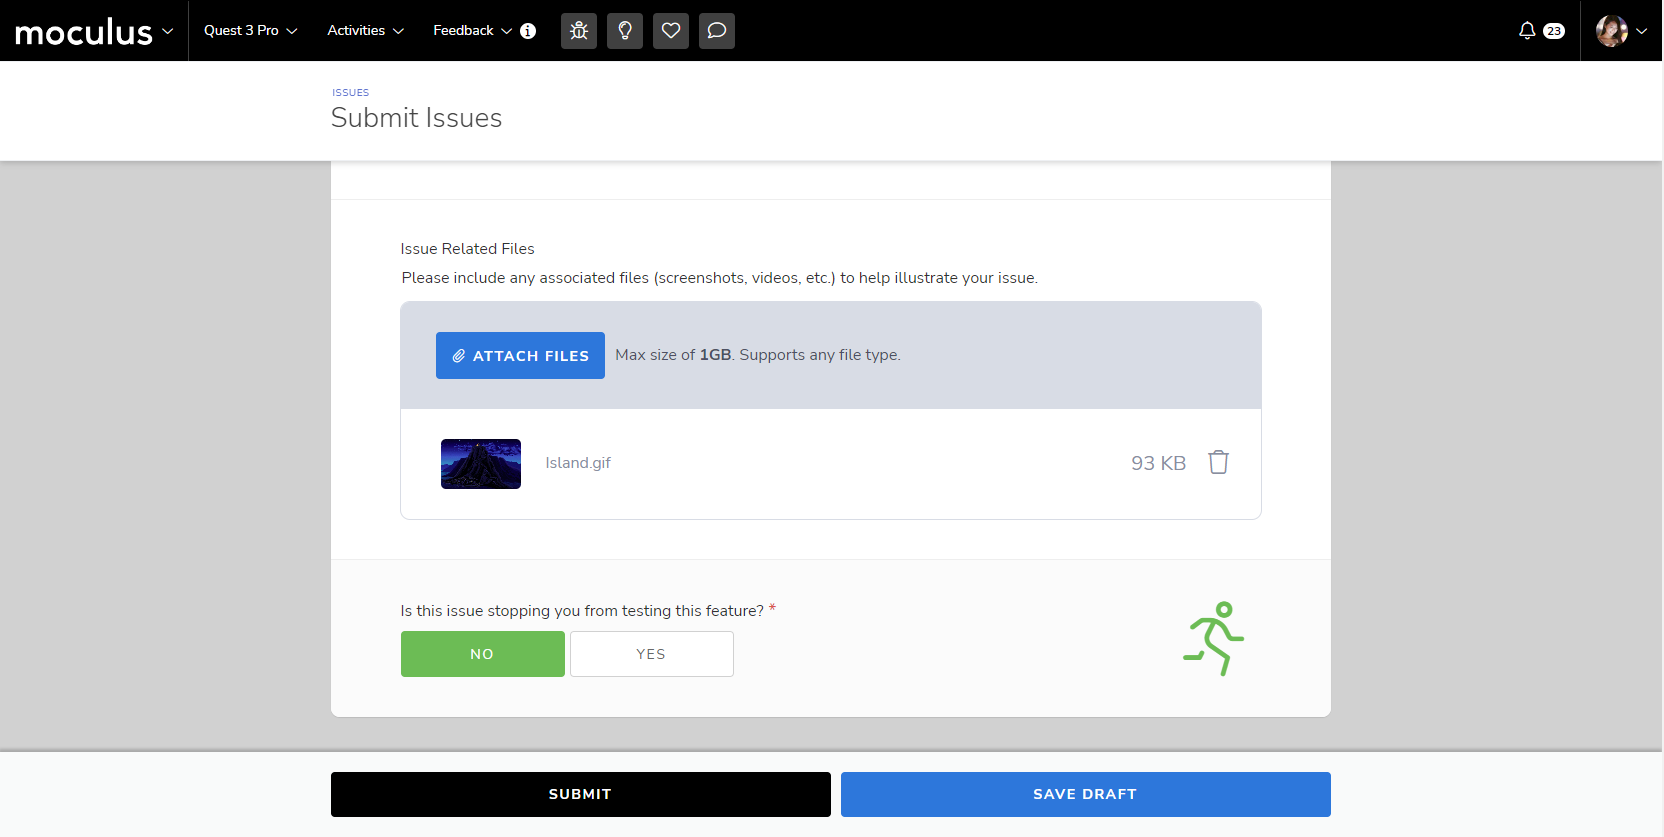Open the Activities menu
The image size is (1664, 837).
tap(365, 31)
